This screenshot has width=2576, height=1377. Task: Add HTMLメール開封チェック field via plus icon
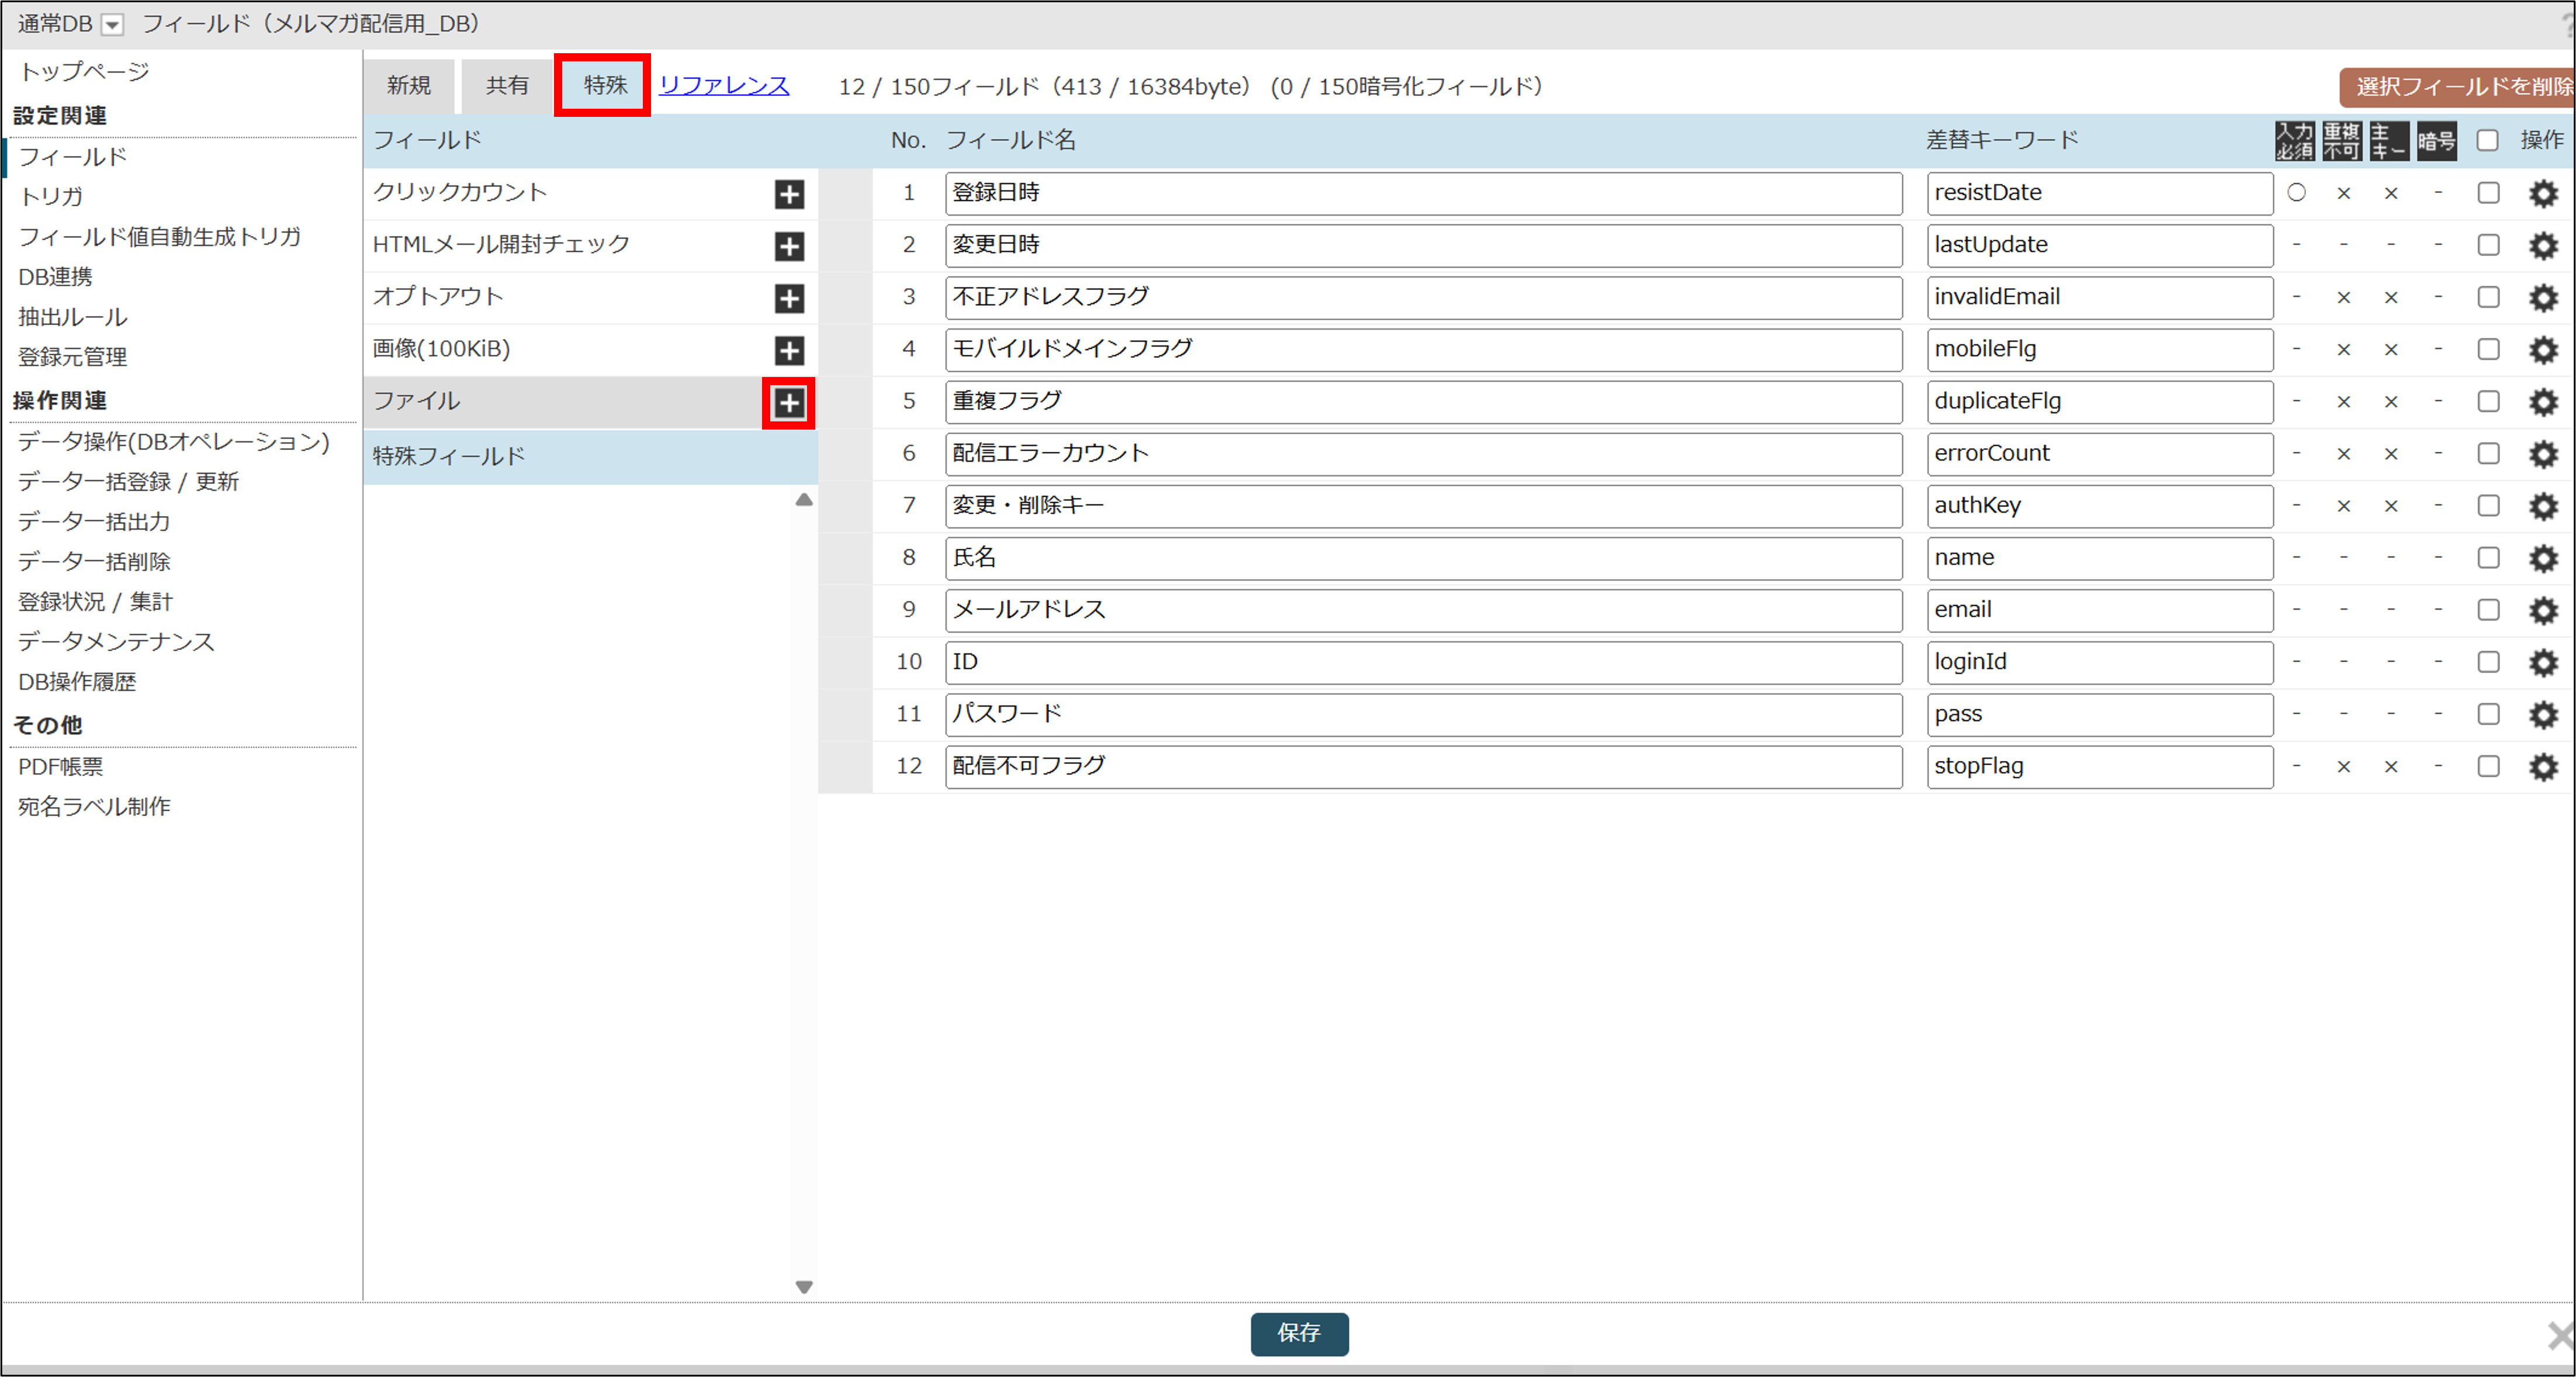coord(789,246)
